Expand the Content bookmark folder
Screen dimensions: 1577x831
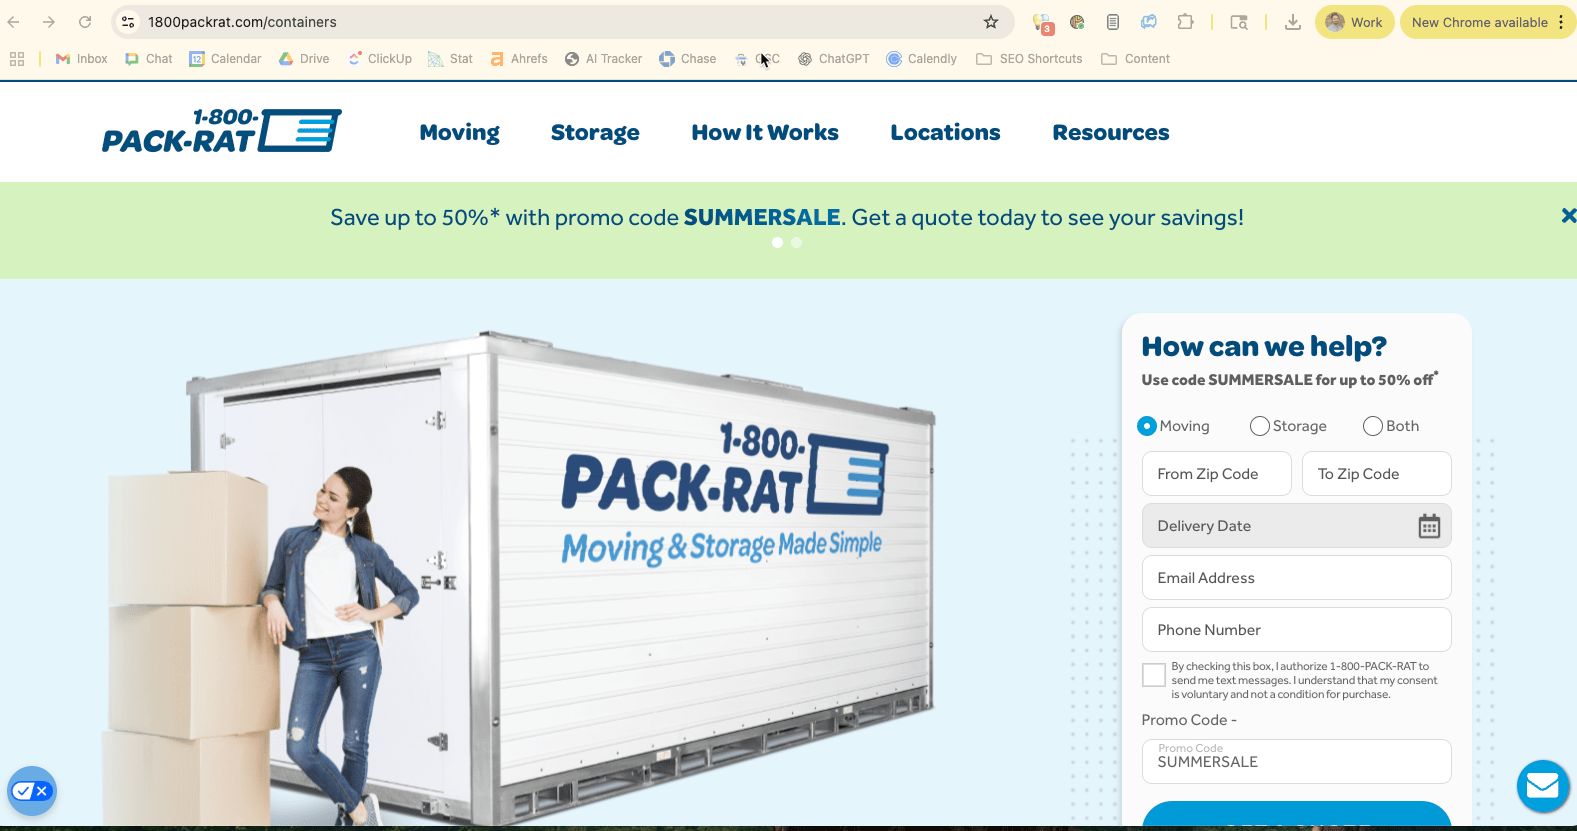[x=1136, y=59]
